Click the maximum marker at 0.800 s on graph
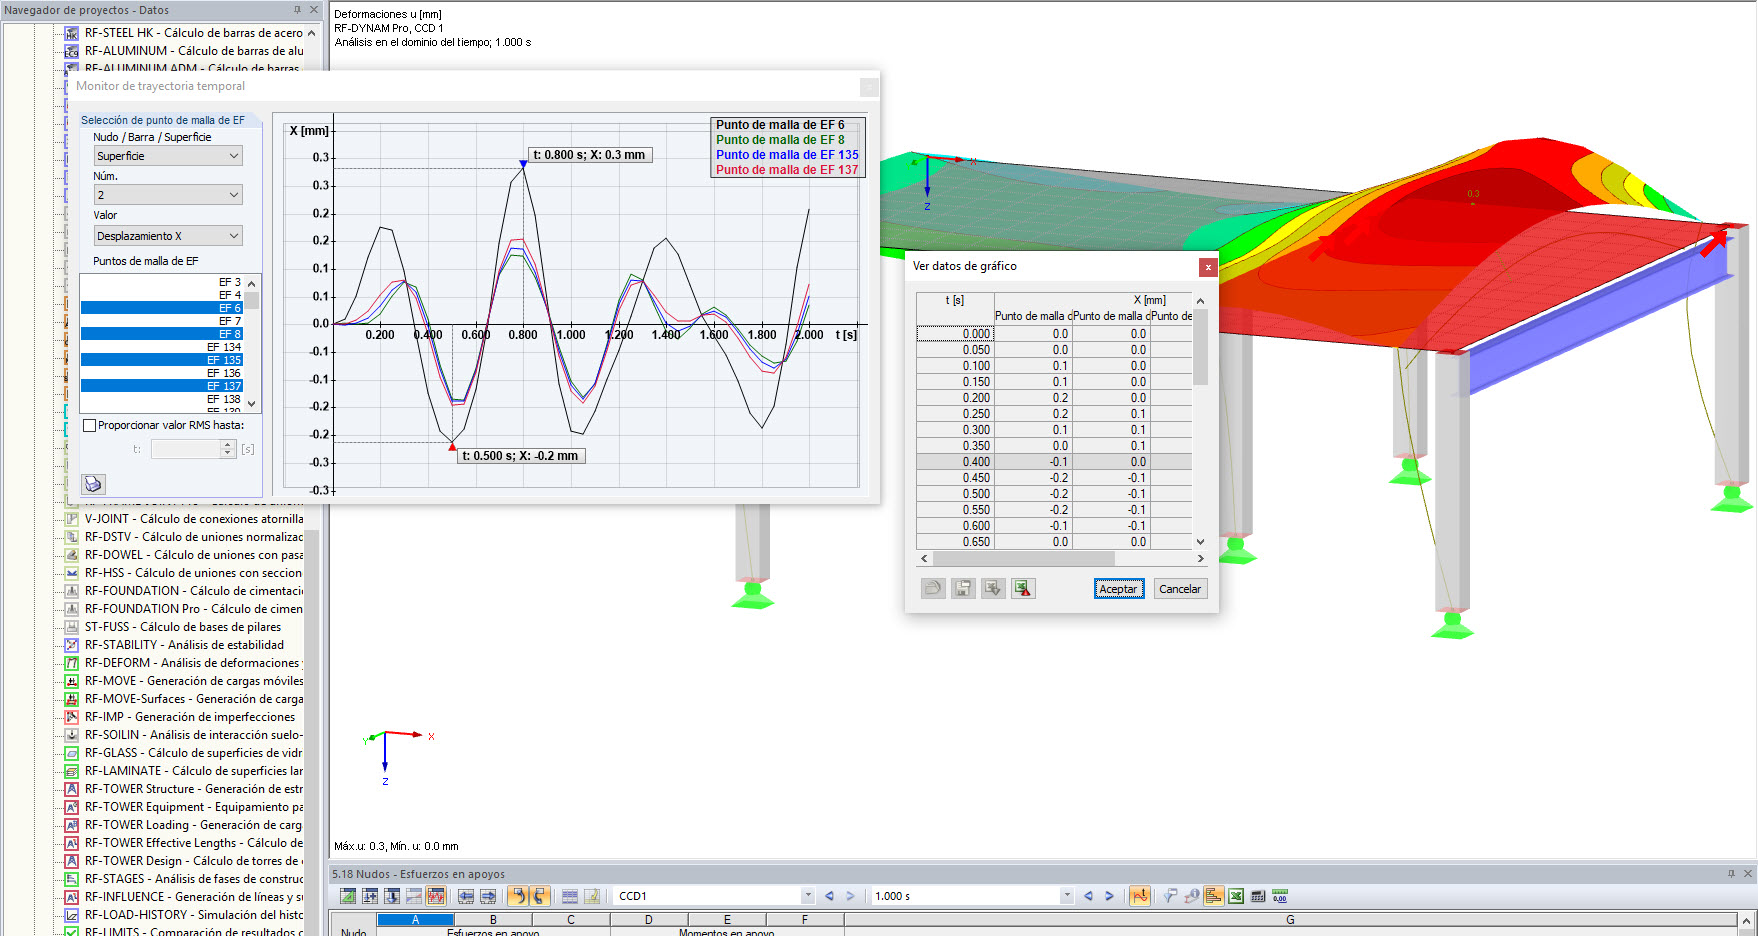The image size is (1758, 936). point(523,163)
